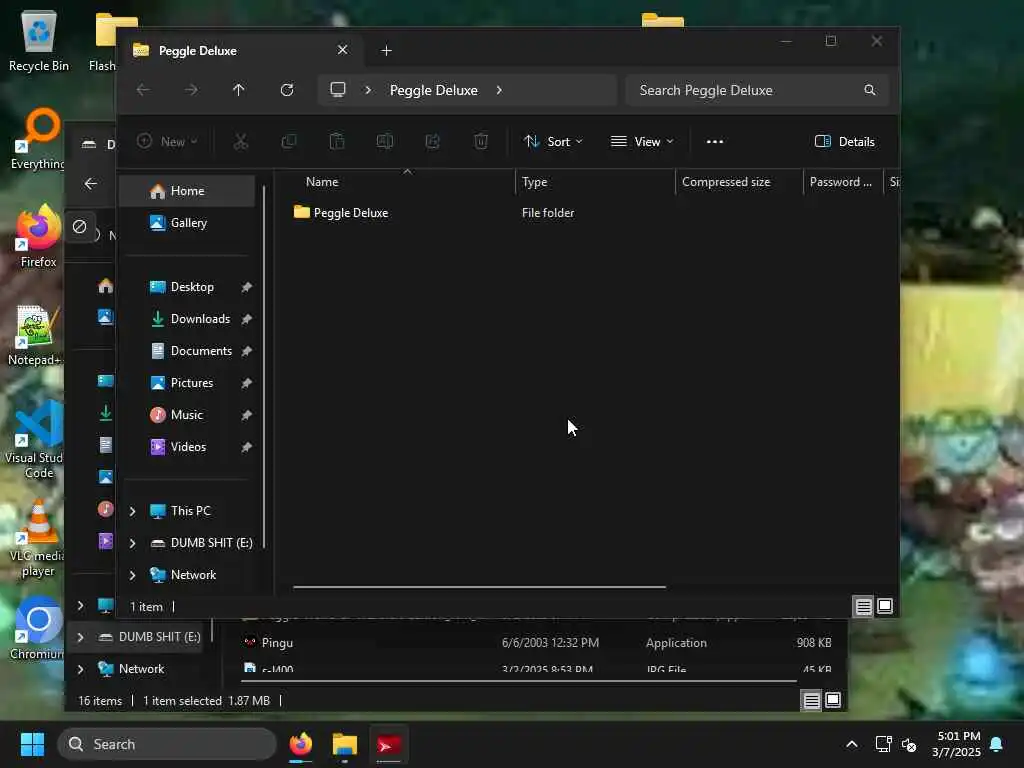The width and height of the screenshot is (1024, 768).
Task: Click horizontal scrollbar in file list
Action: pos(479,587)
